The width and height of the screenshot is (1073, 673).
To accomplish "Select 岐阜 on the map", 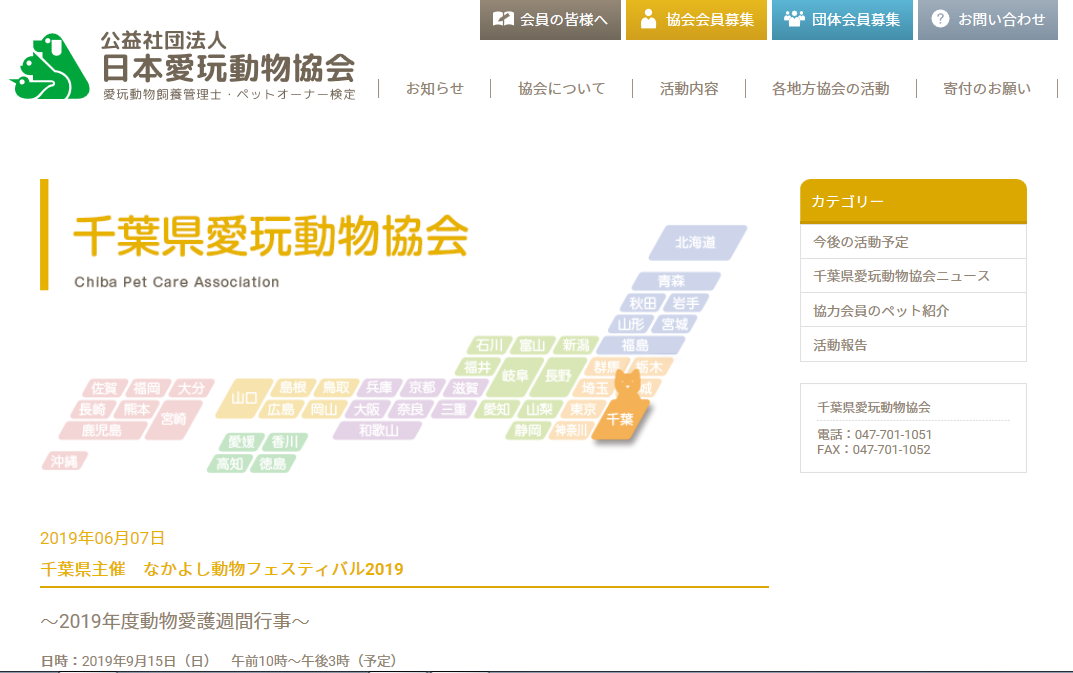I will pyautogui.click(x=515, y=377).
